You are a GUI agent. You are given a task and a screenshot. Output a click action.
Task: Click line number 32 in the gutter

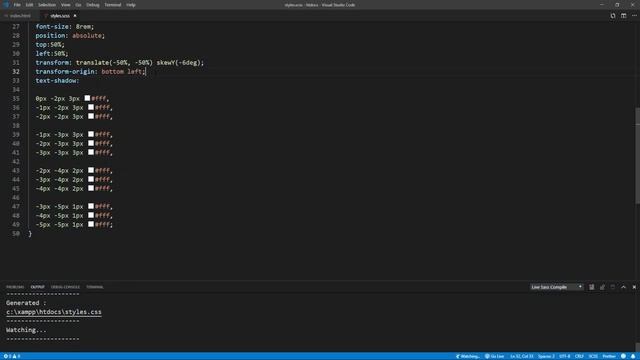[x=16, y=71]
